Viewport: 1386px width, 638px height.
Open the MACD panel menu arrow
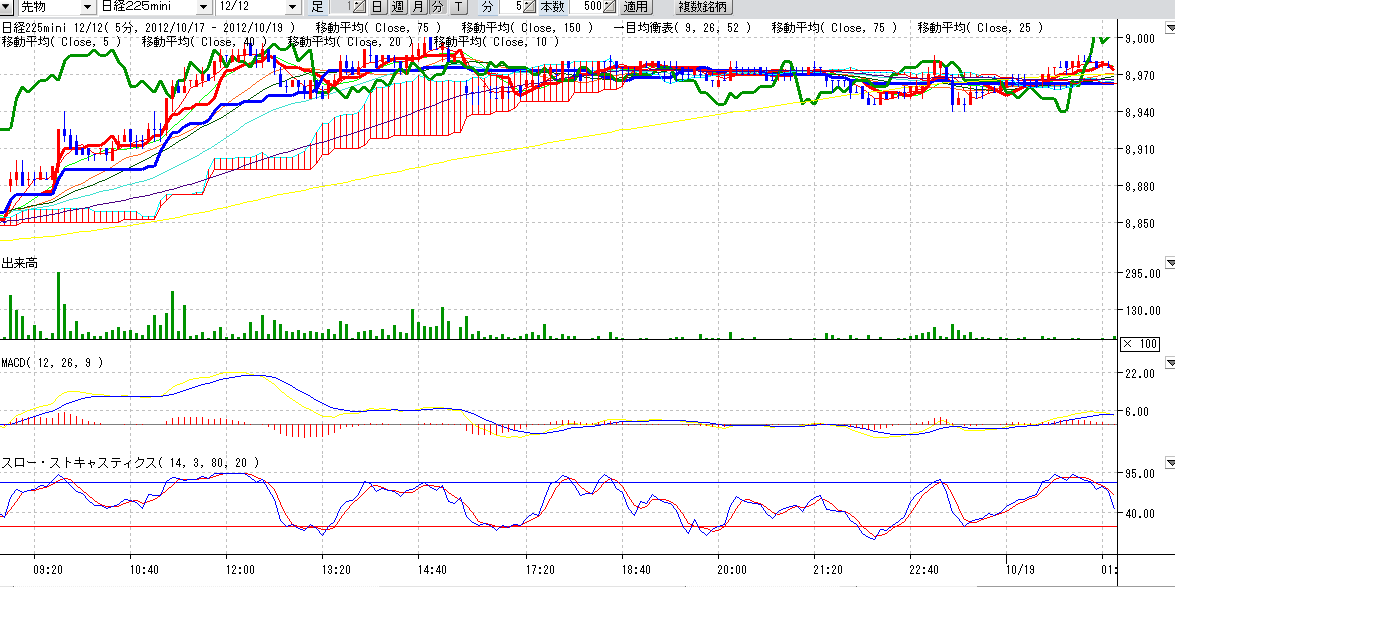[1170, 363]
